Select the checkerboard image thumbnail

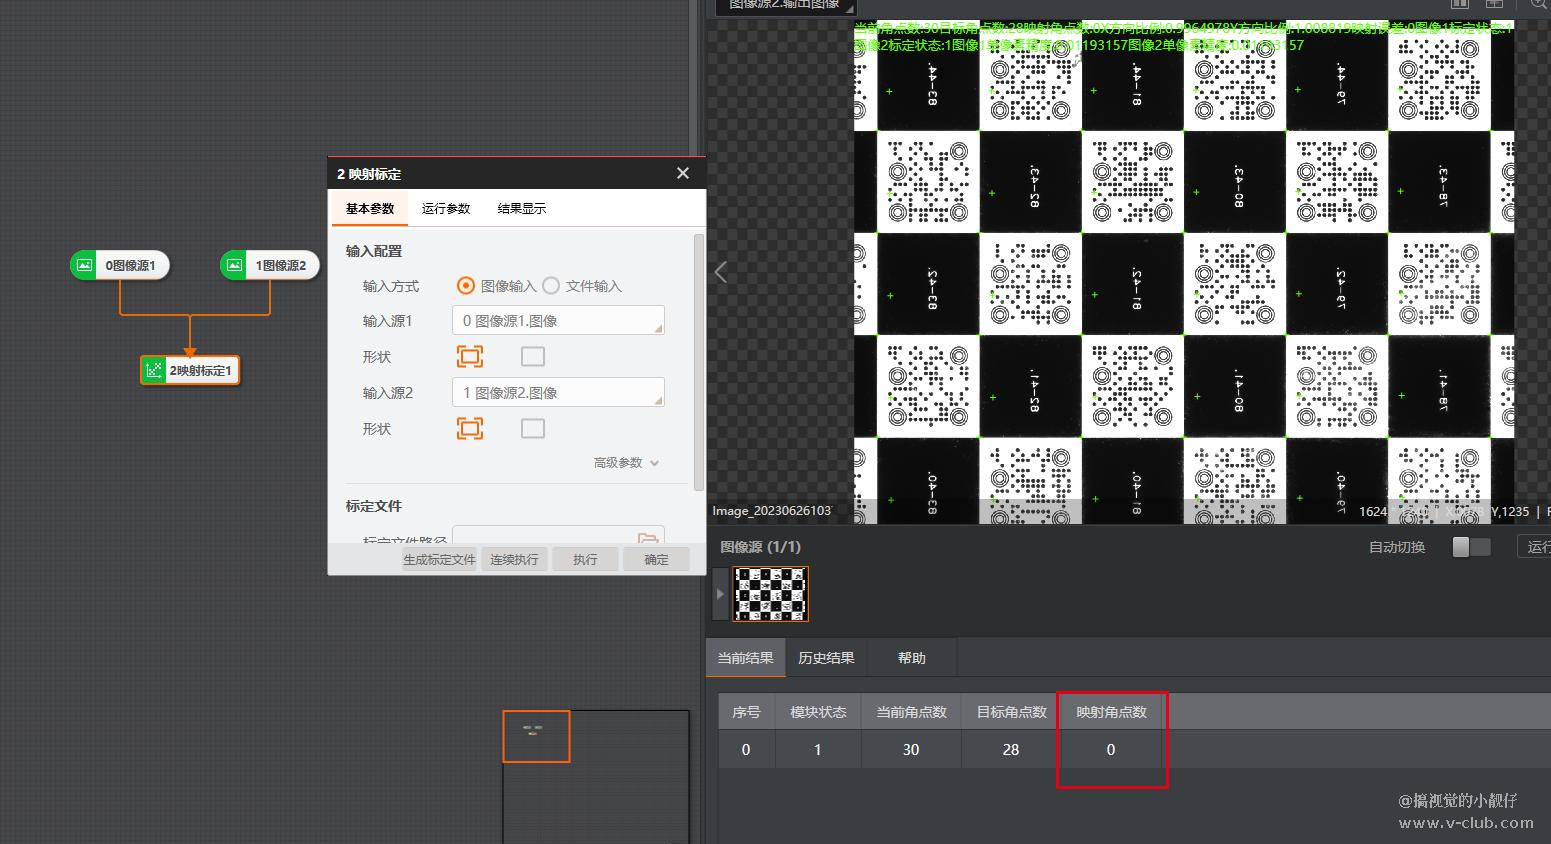point(771,594)
